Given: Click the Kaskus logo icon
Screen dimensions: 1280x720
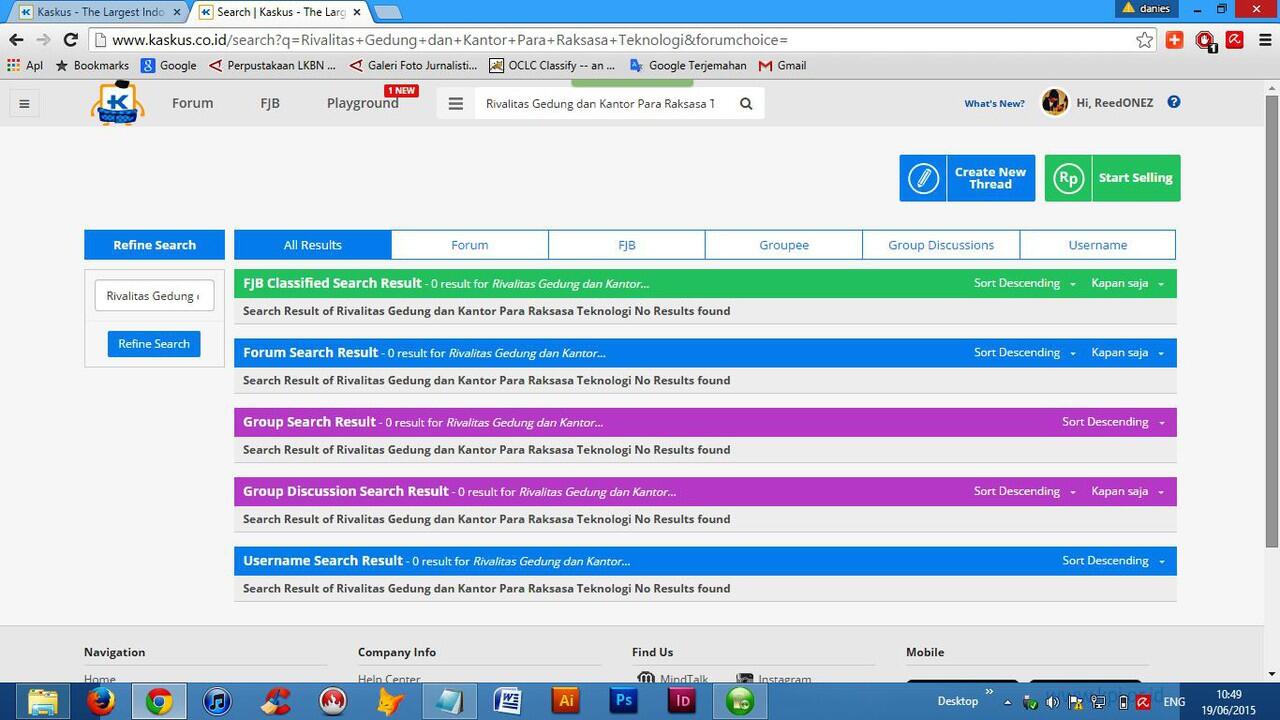Looking at the screenshot, I should click(118, 103).
